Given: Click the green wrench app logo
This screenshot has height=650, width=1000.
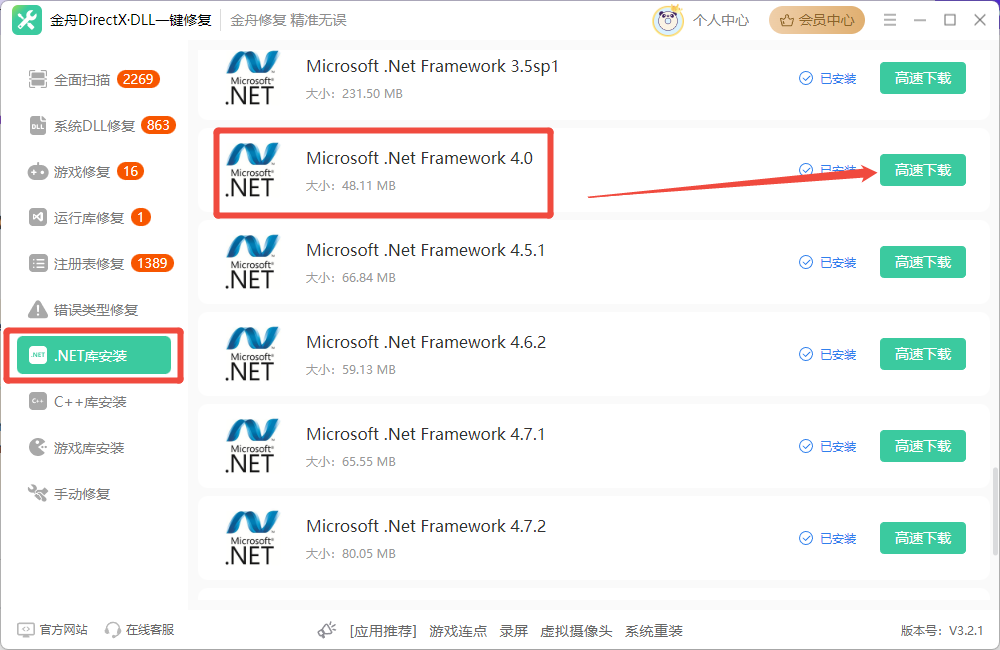Looking at the screenshot, I should click(27, 20).
